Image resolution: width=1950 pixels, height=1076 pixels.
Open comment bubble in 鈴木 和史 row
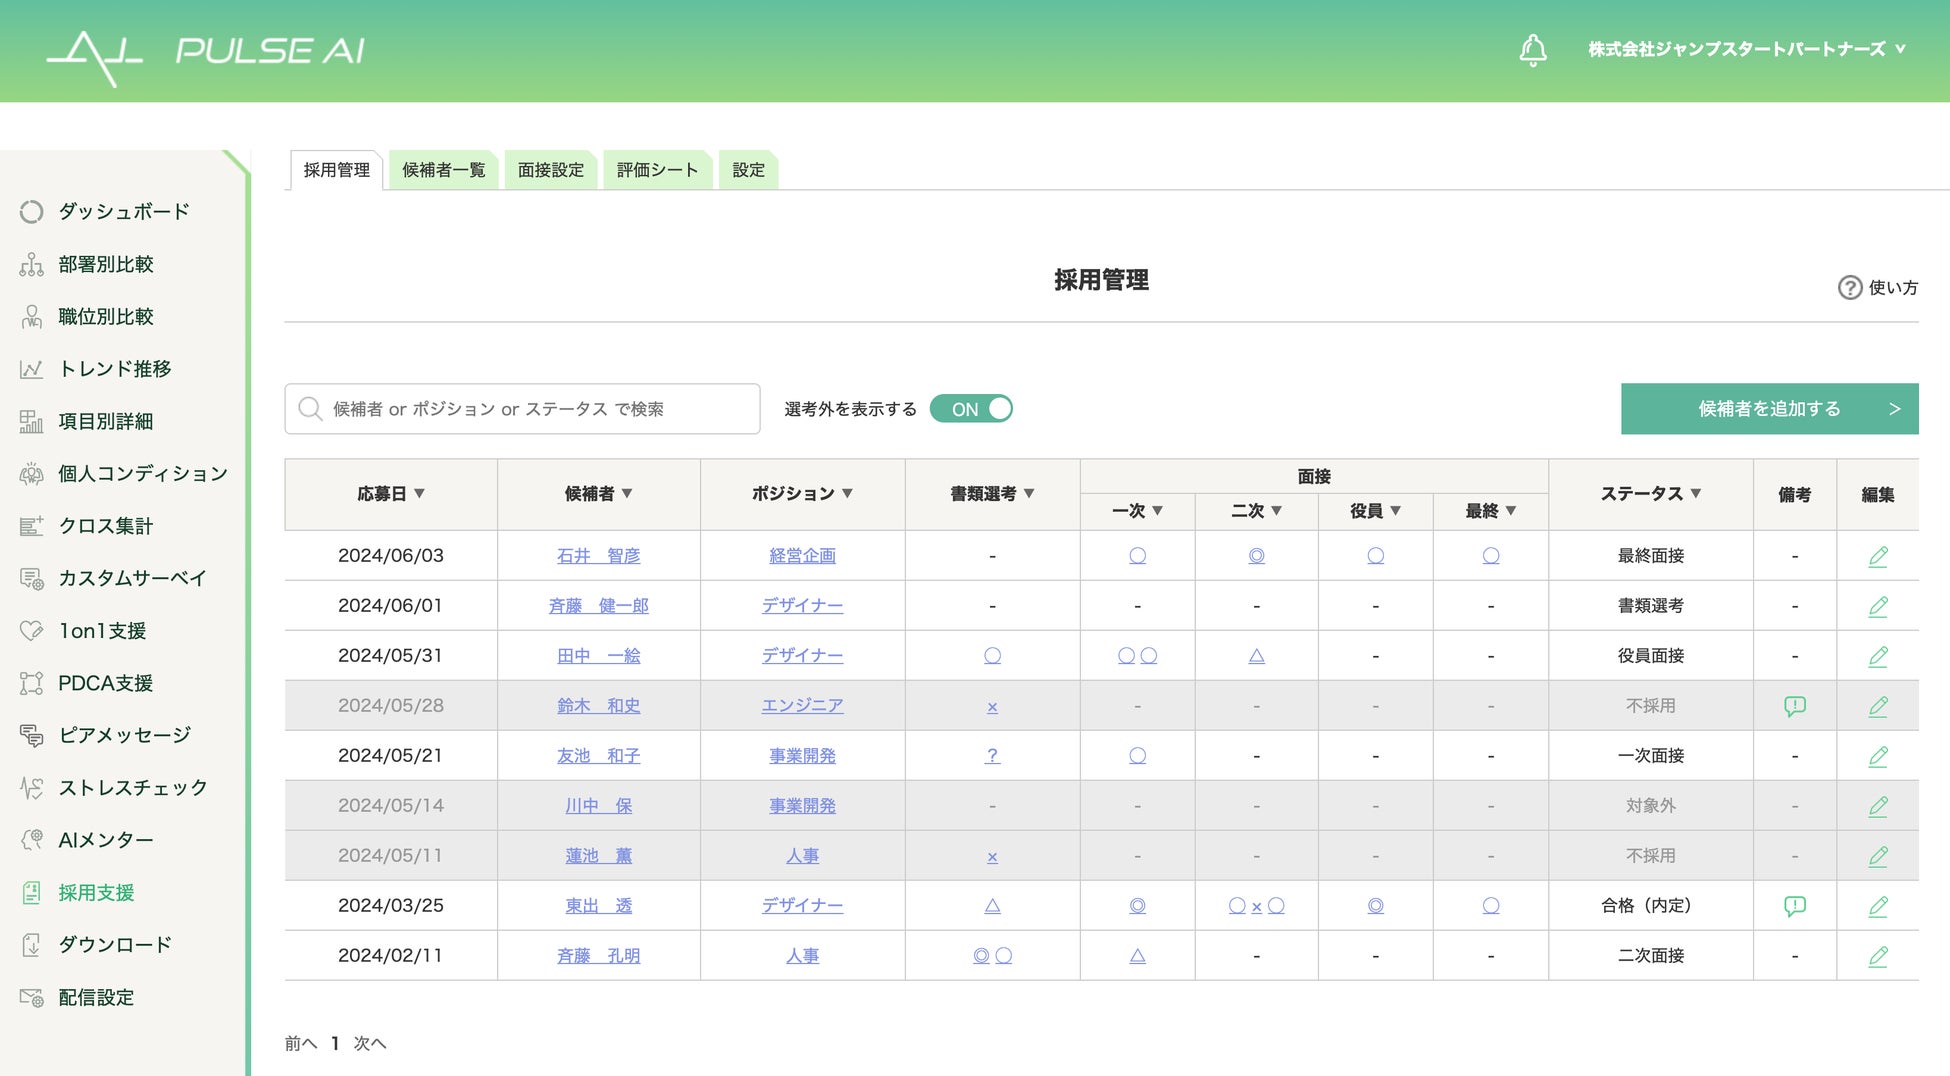point(1794,706)
